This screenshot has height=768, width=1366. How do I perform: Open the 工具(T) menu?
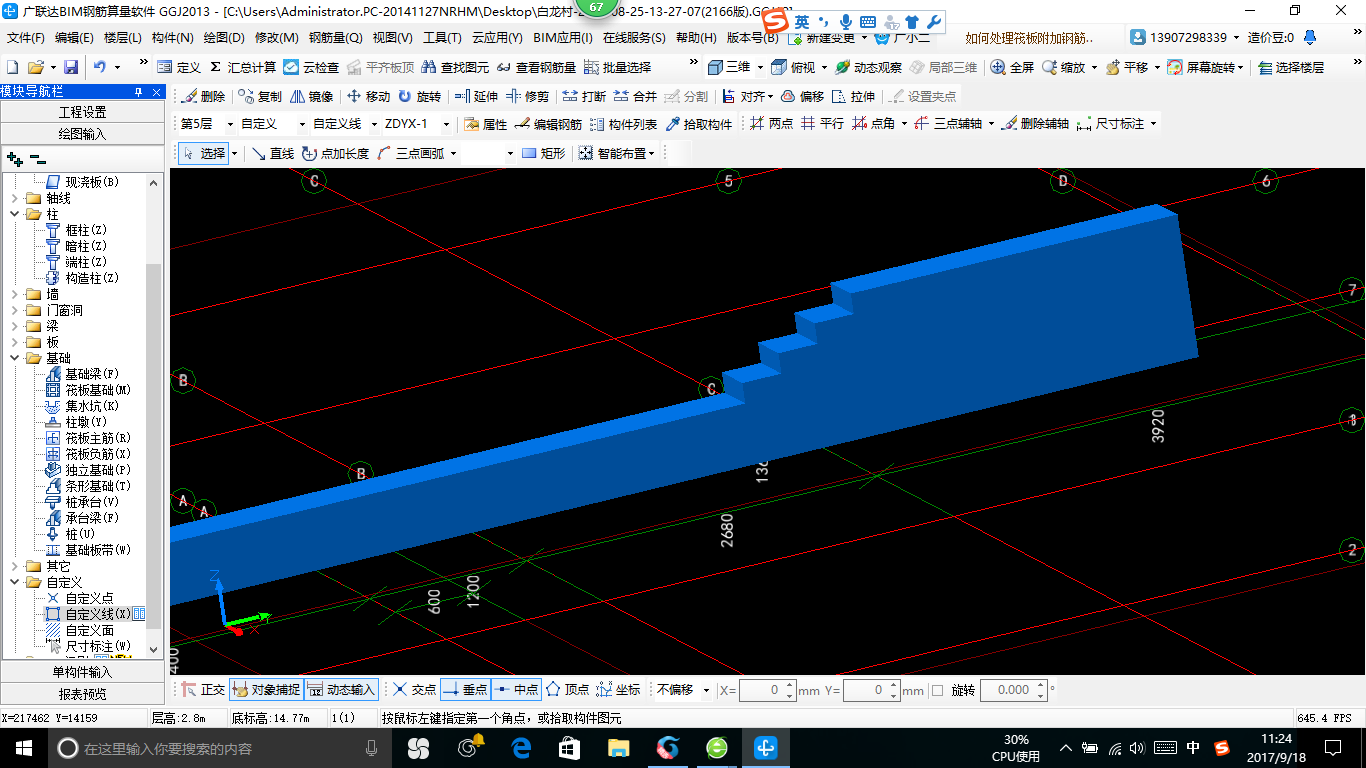442,38
